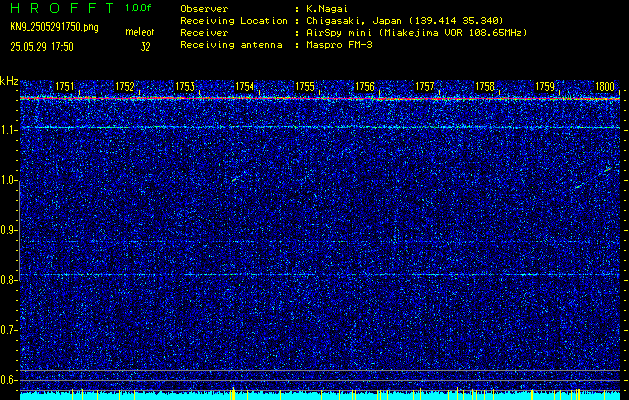Select the date stamp 25.05.29 17:50
This screenshot has width=629, height=400.
point(42,47)
